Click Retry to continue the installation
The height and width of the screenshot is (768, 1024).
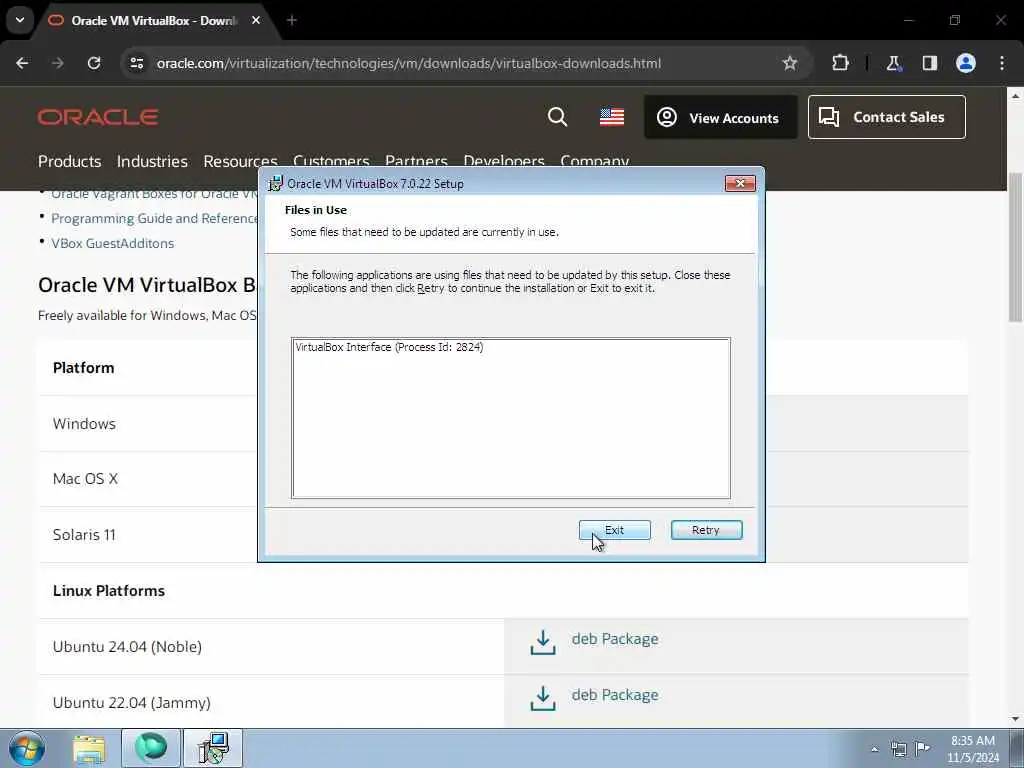coord(706,530)
